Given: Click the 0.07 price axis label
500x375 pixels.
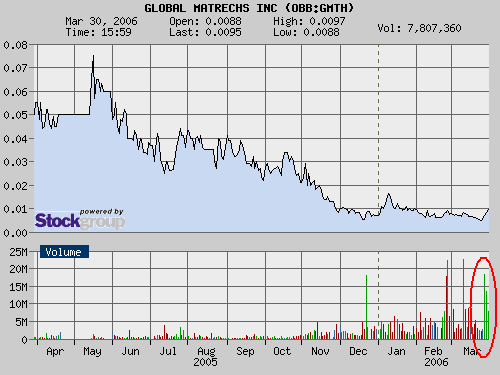Looking at the screenshot, I should [15, 68].
